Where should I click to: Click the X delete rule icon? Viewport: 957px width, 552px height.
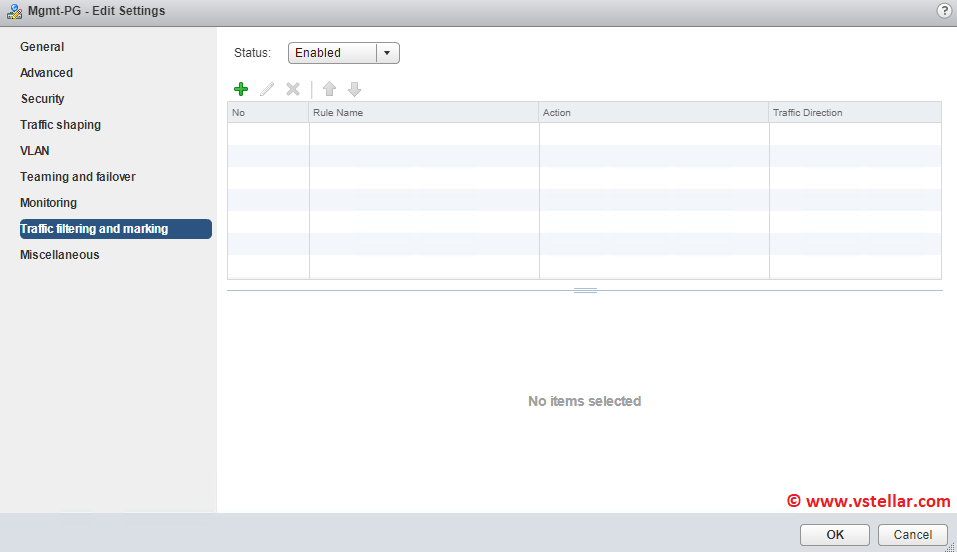point(293,89)
